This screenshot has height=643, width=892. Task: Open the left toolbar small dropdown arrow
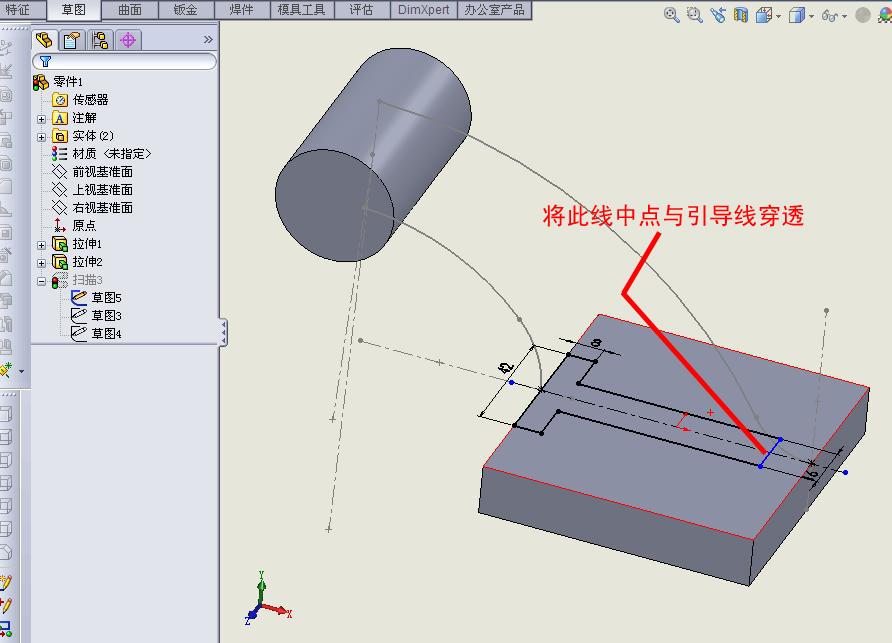pos(22,372)
